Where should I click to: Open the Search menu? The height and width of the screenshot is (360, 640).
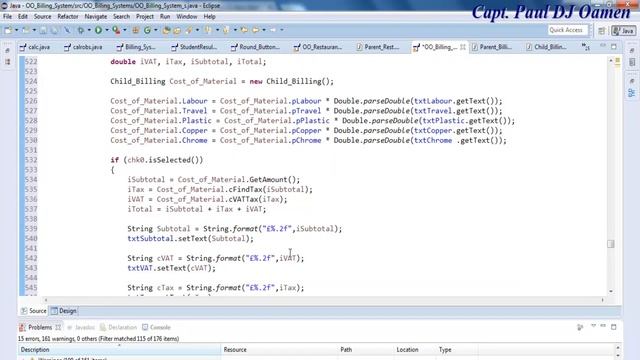(x=121, y=16)
